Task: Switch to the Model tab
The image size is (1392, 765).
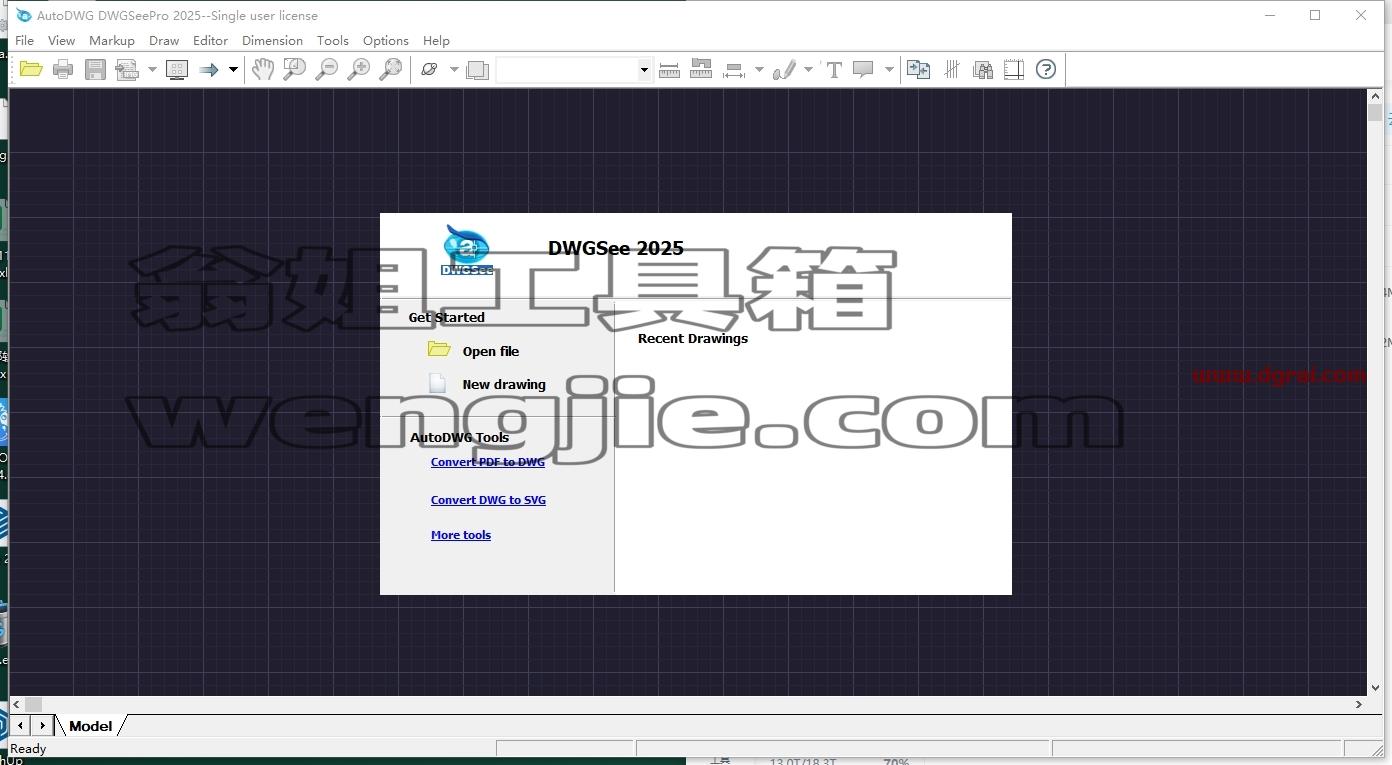Action: [x=90, y=726]
